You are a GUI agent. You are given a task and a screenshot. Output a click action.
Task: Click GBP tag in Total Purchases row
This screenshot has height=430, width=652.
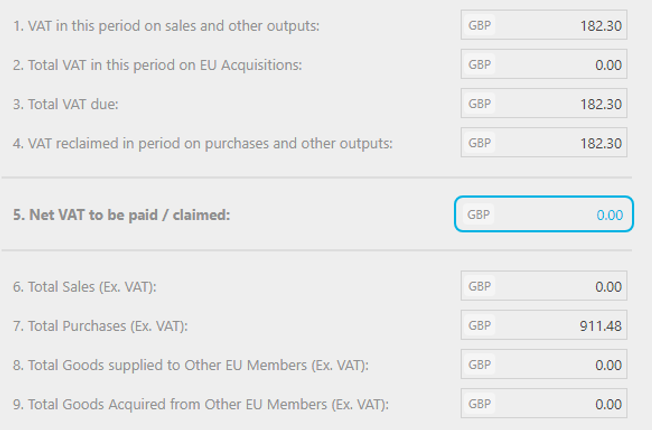[480, 326]
